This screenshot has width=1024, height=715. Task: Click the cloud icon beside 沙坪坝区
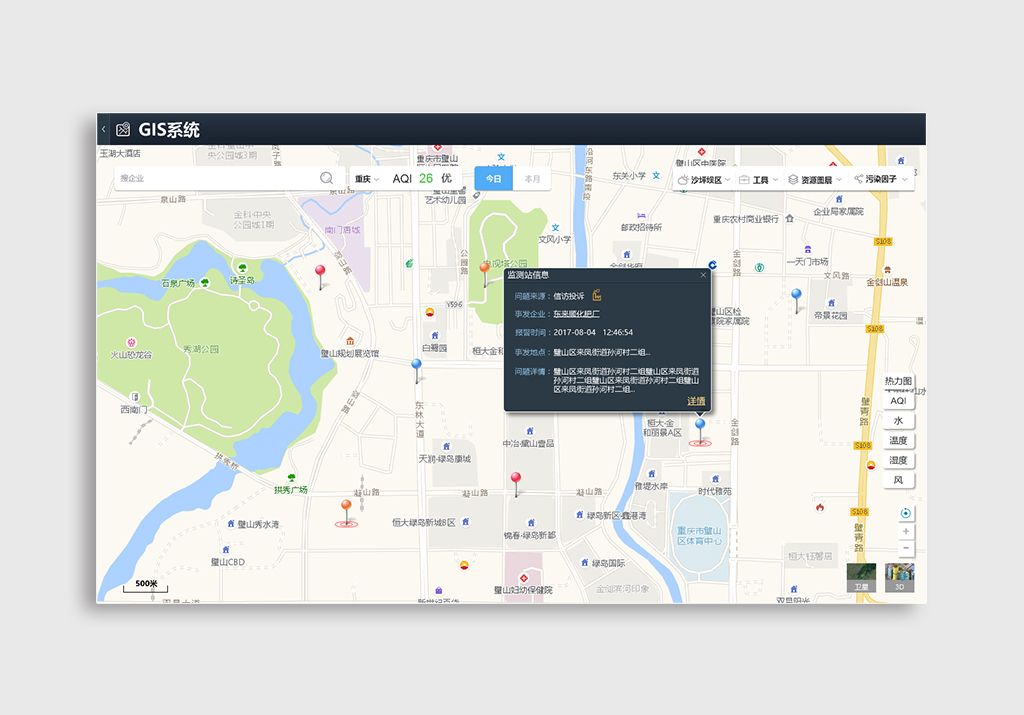[682, 180]
